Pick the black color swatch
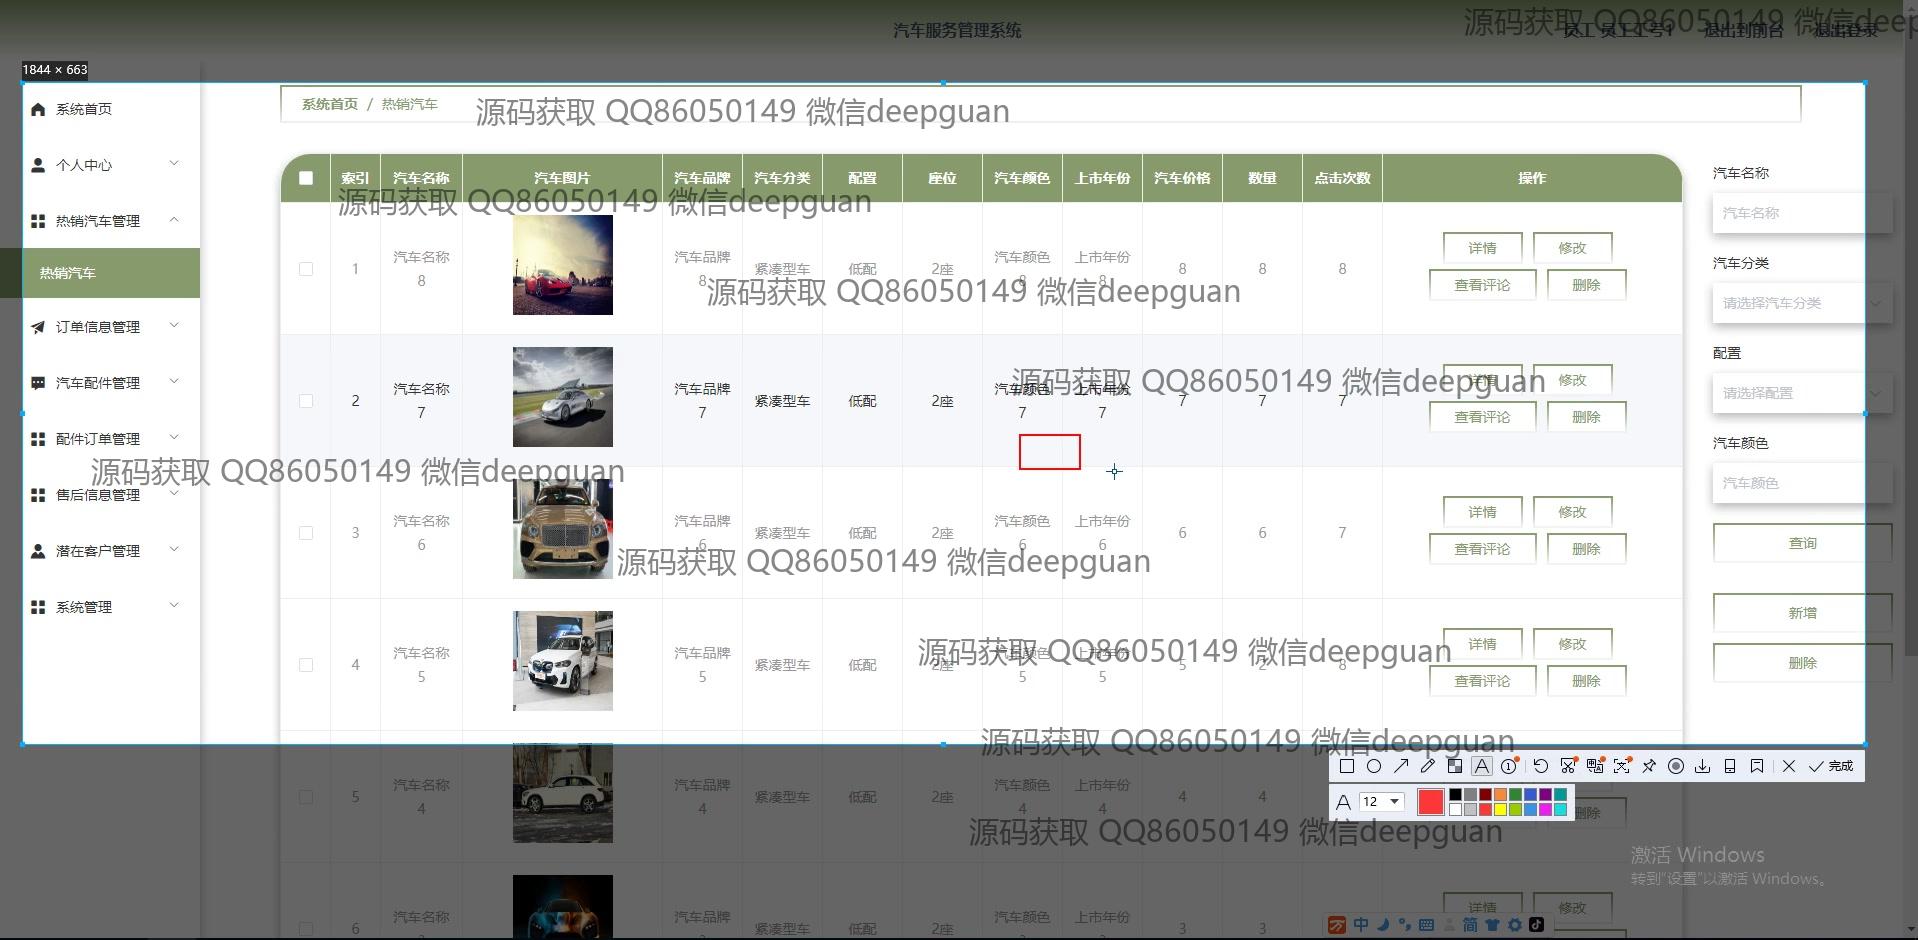The height and width of the screenshot is (940, 1918). [x=1455, y=795]
